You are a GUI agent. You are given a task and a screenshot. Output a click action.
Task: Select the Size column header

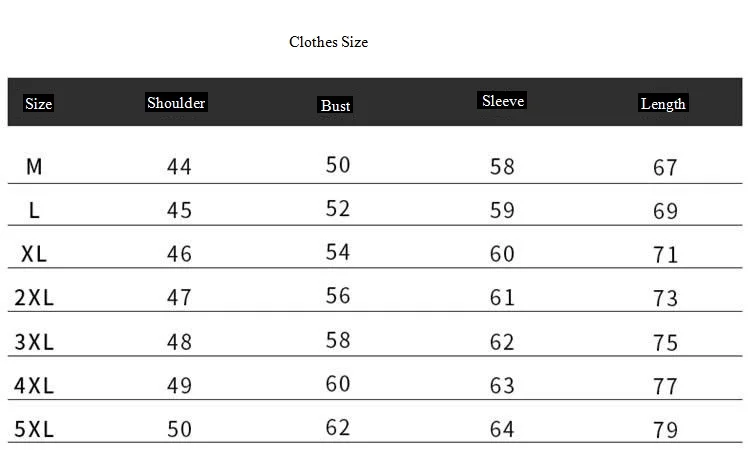(x=38, y=104)
